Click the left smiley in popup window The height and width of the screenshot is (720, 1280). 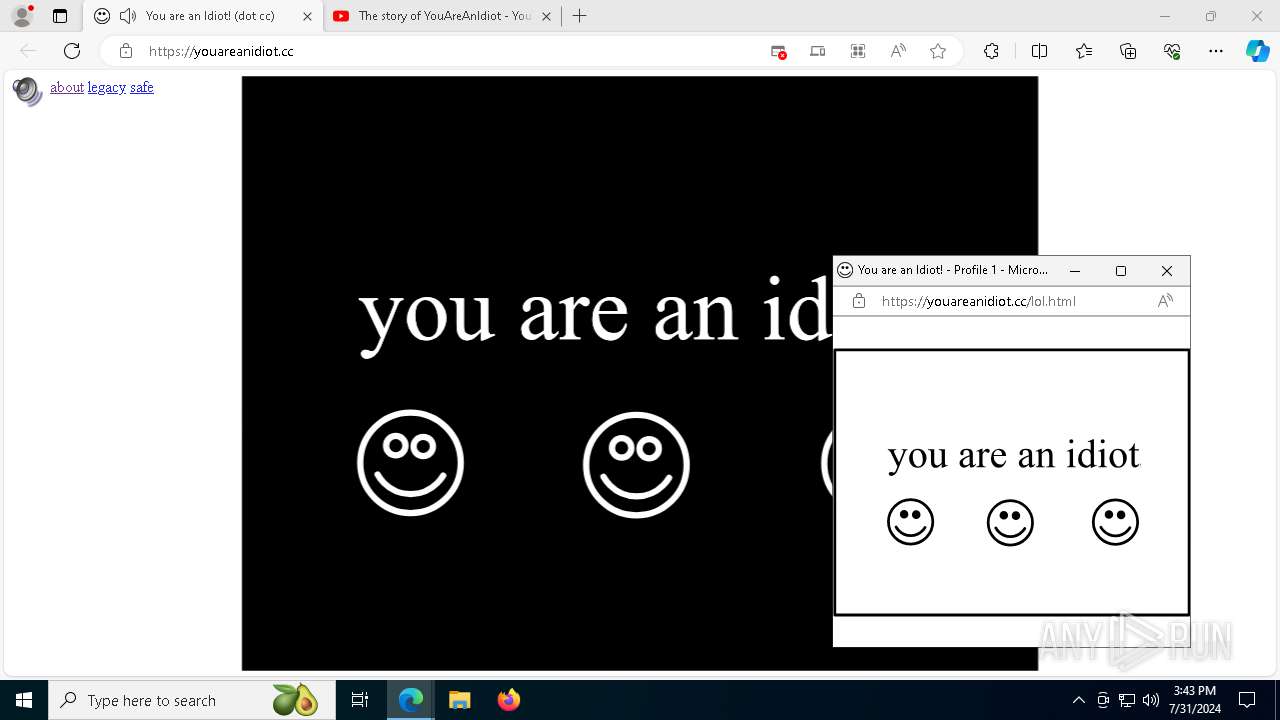click(910, 522)
